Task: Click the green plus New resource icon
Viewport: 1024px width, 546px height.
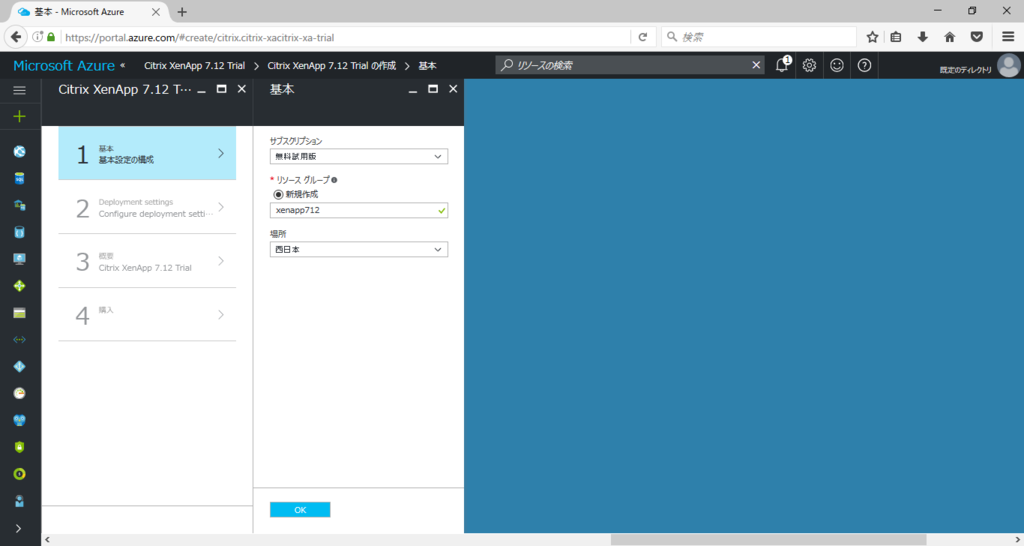Action: (20, 117)
